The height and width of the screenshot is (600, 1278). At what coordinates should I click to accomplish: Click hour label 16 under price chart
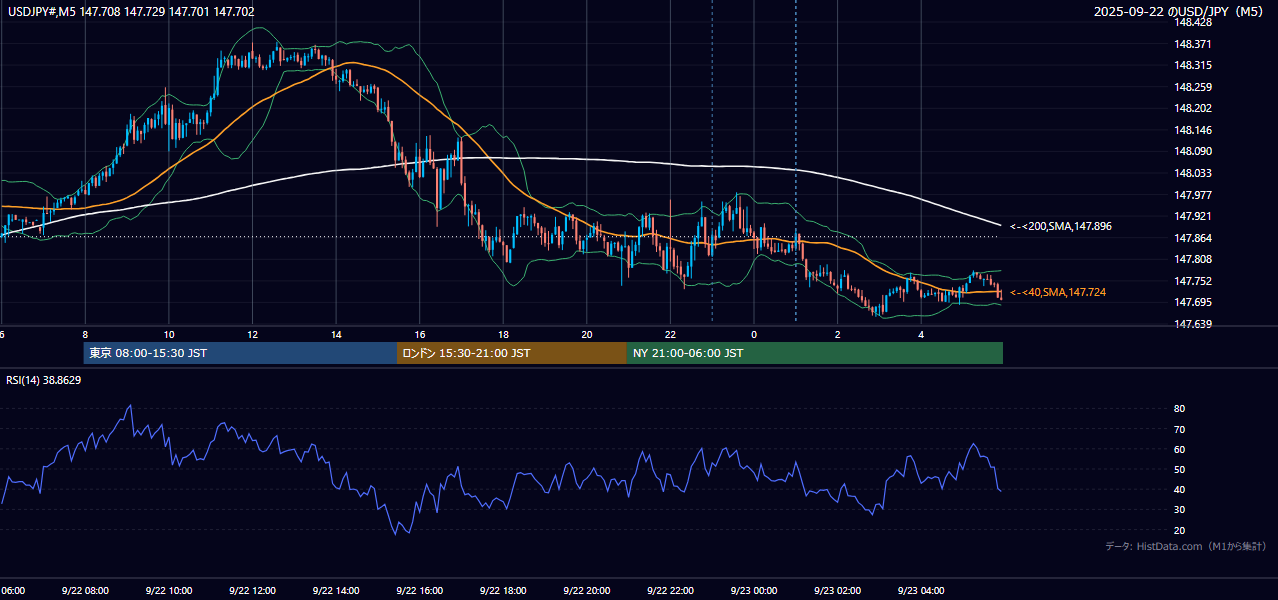pyautogui.click(x=420, y=334)
